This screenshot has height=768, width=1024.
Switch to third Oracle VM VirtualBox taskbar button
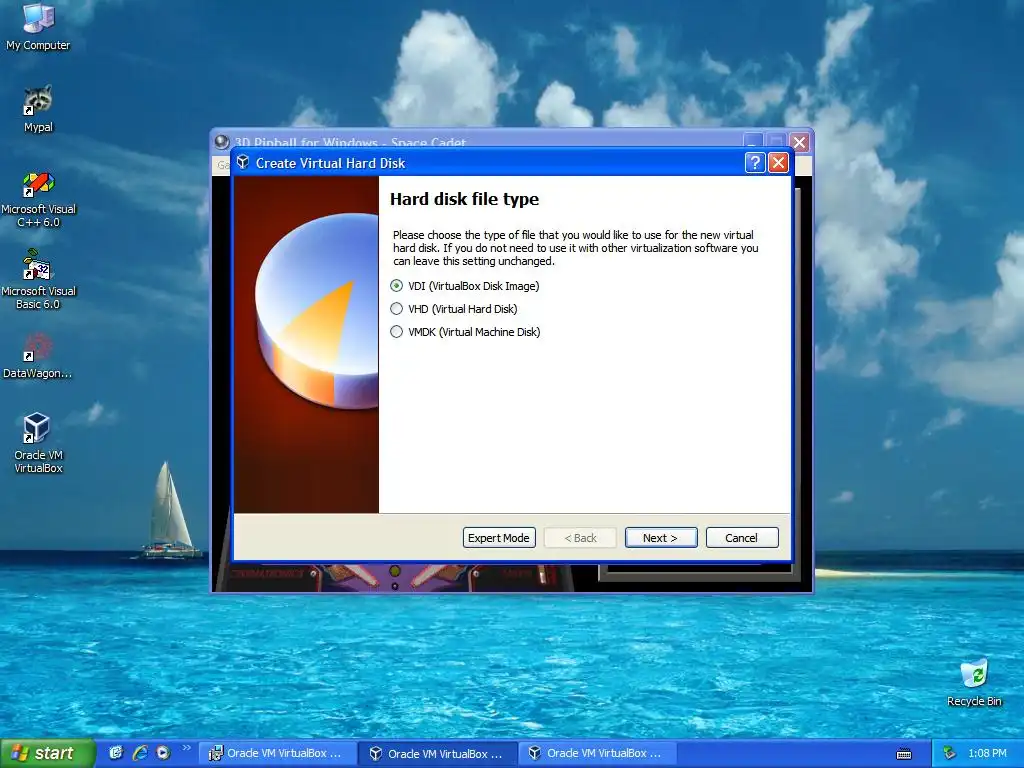tap(597, 754)
